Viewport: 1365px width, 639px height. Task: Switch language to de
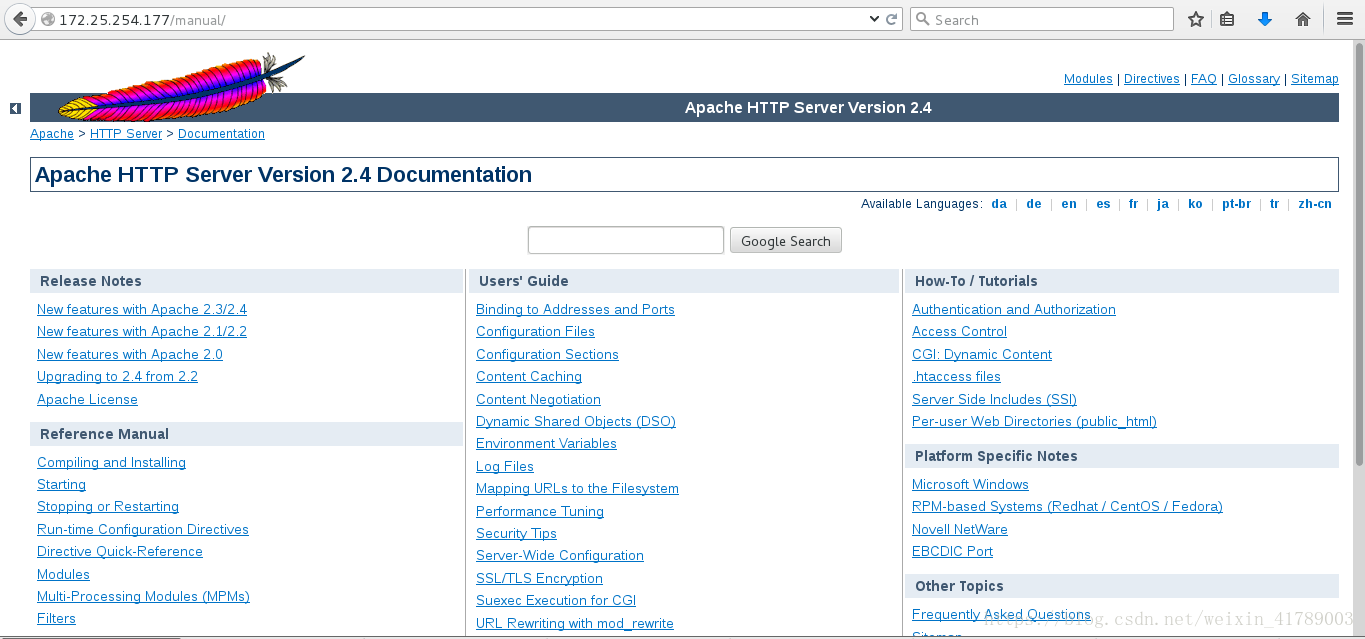(x=1034, y=204)
